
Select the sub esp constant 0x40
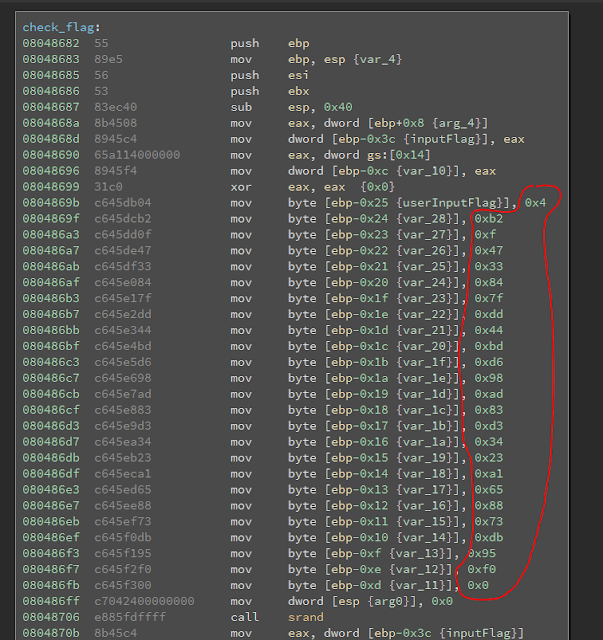pyautogui.click(x=338, y=107)
